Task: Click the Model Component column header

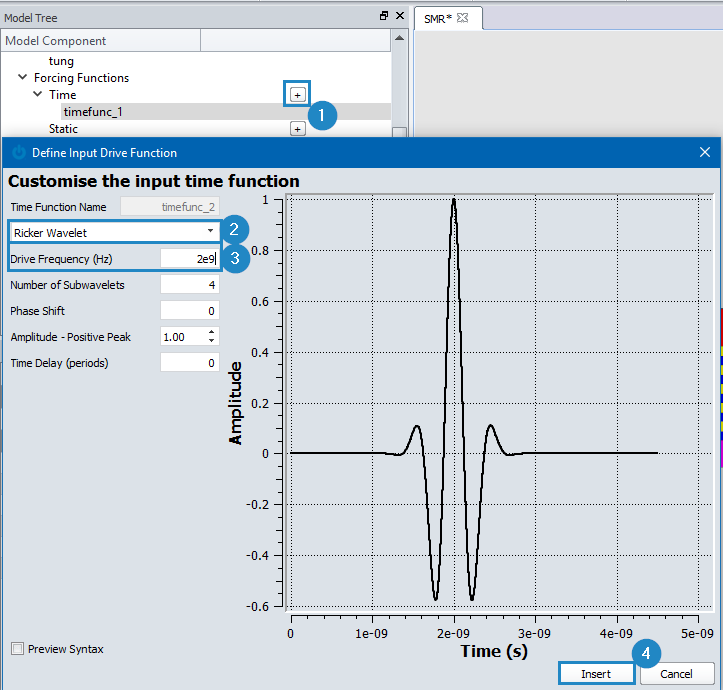Action: [101, 41]
